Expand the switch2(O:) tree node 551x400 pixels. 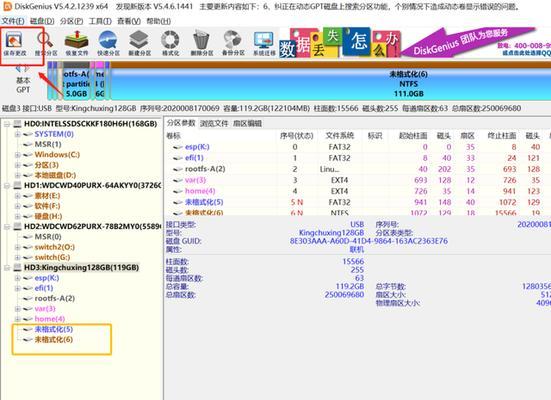click(17, 247)
